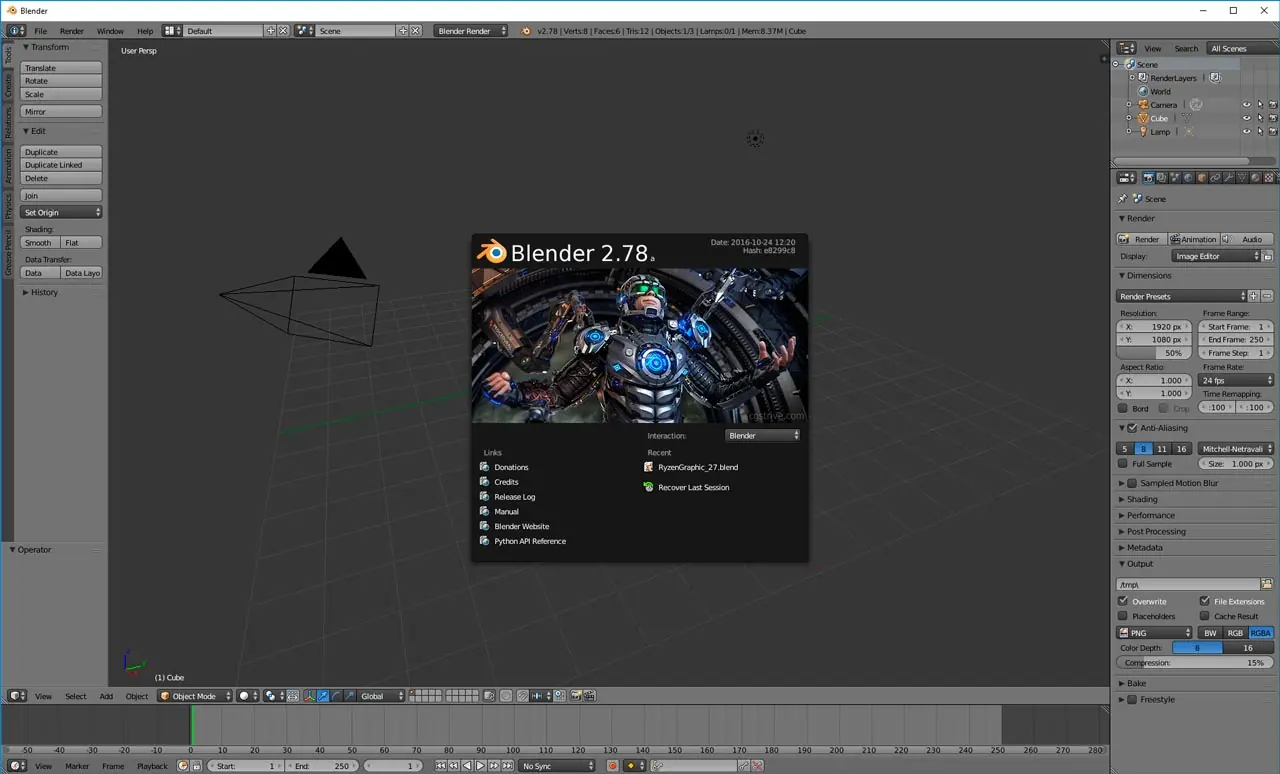
Task: Expand the Sampled Motion Blur panel
Action: click(x=1122, y=483)
